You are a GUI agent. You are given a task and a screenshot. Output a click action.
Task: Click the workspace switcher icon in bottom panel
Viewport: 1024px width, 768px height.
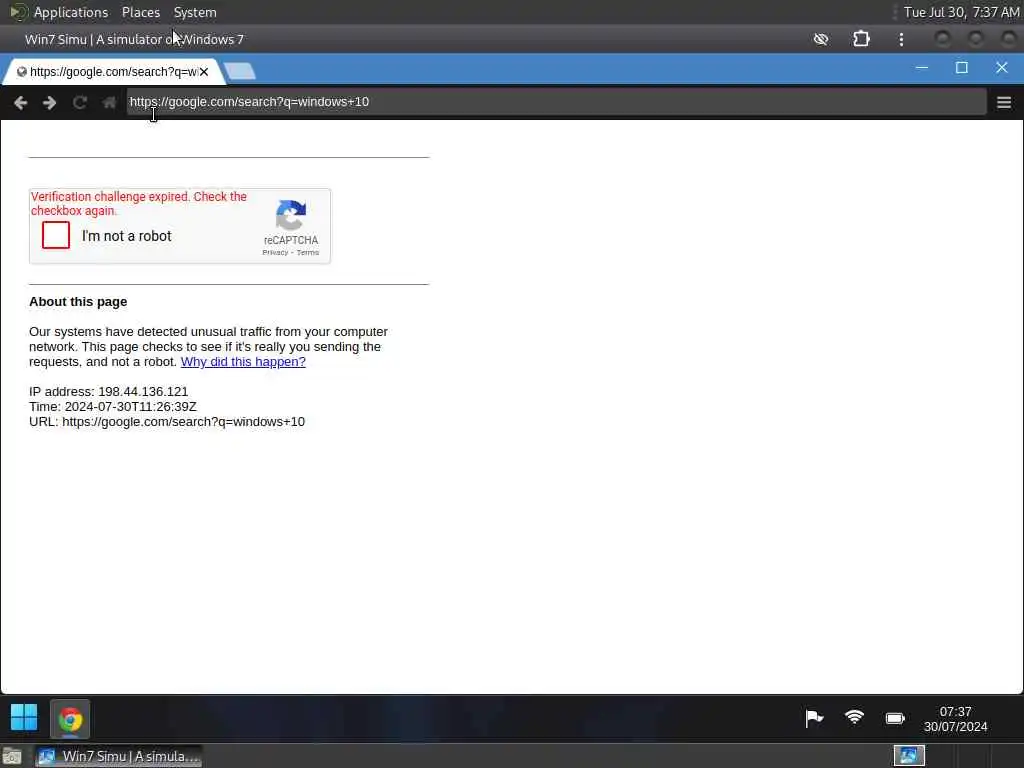909,756
